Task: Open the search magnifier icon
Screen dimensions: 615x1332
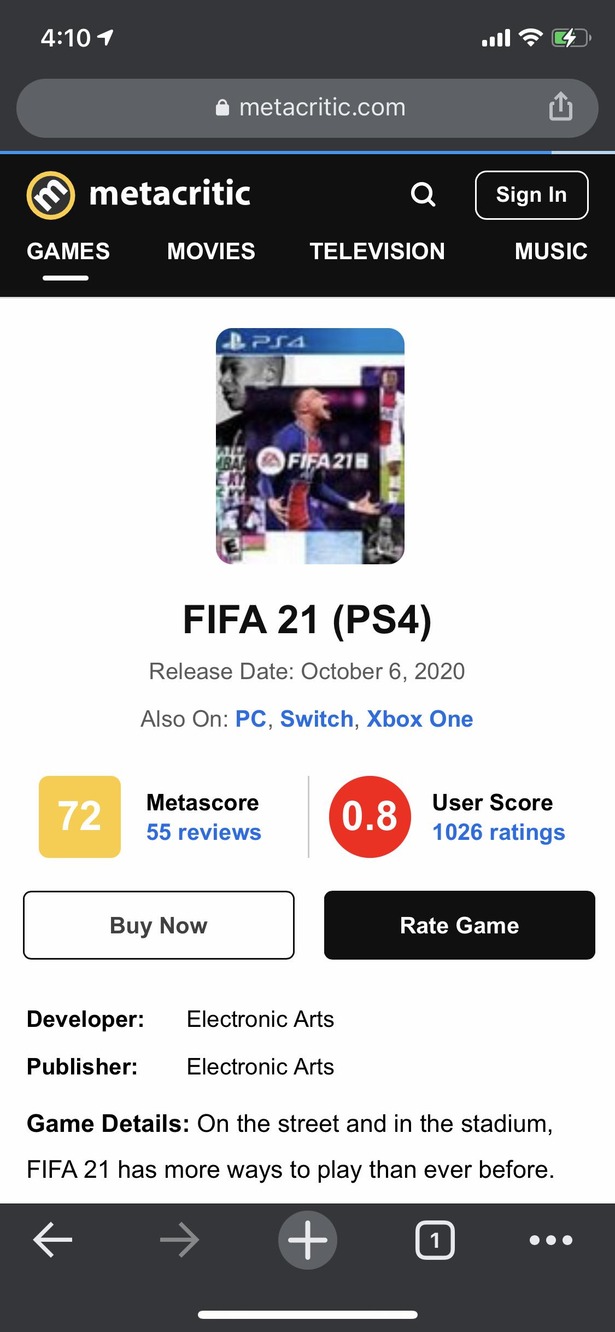Action: 423,194
